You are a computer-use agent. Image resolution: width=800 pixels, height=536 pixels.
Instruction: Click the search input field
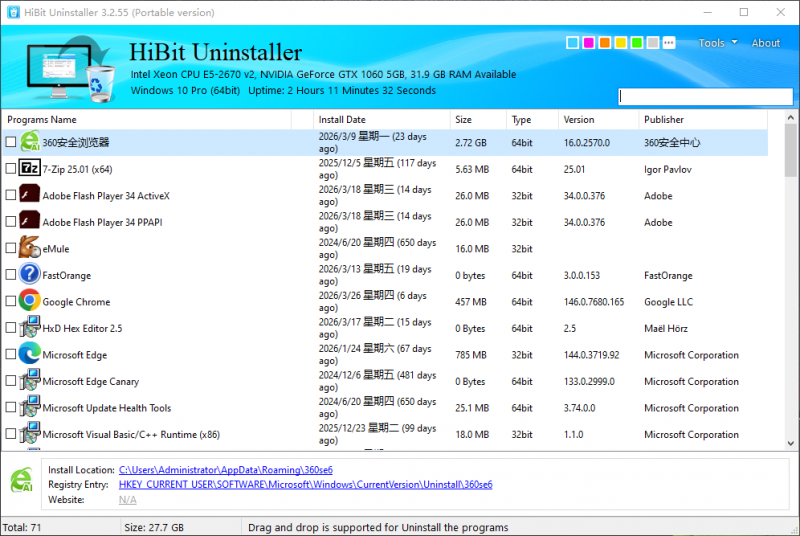(x=706, y=96)
